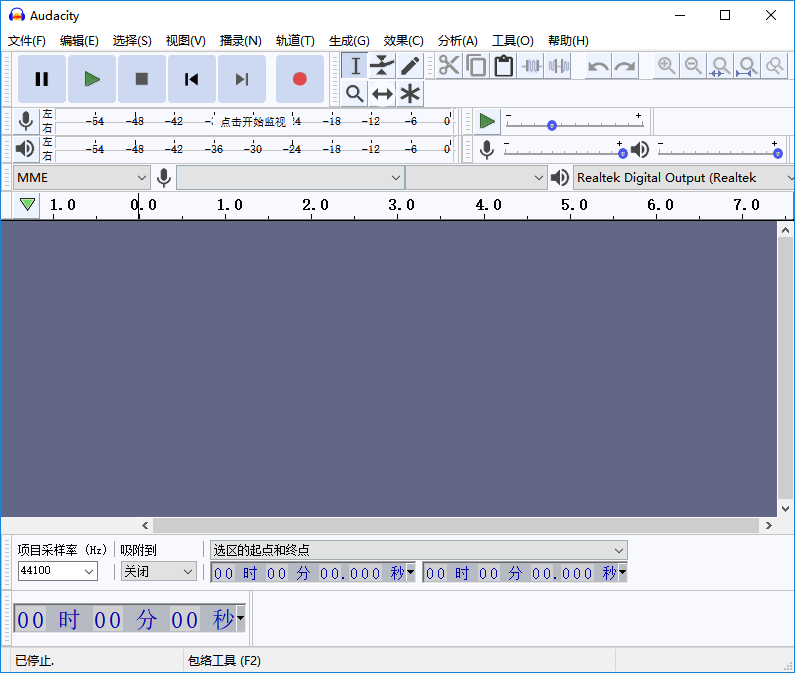
Task: Click the horizontal scrollbar right arrow
Action: (769, 525)
